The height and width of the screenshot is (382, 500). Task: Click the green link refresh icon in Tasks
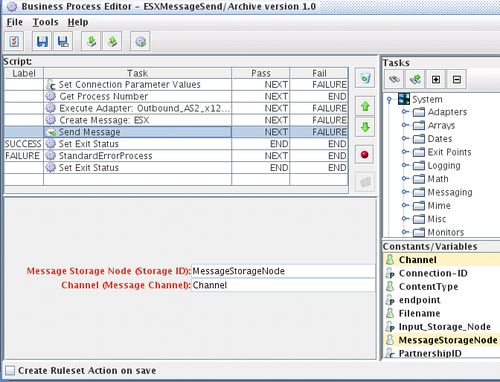[415, 79]
